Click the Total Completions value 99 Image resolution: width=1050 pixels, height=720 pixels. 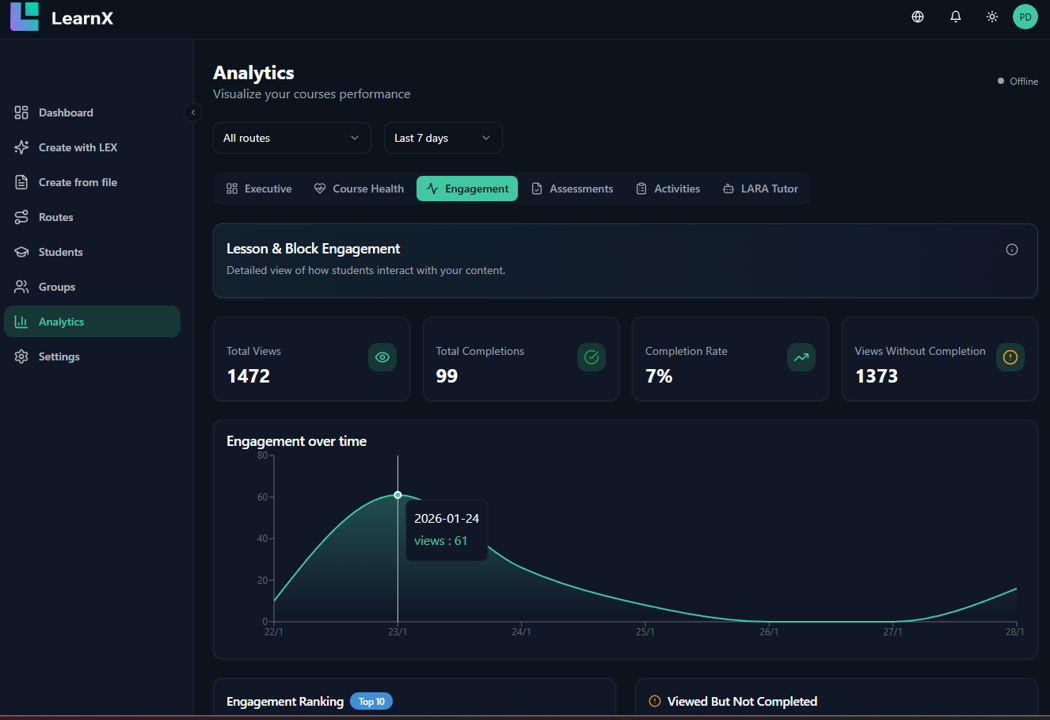point(447,376)
